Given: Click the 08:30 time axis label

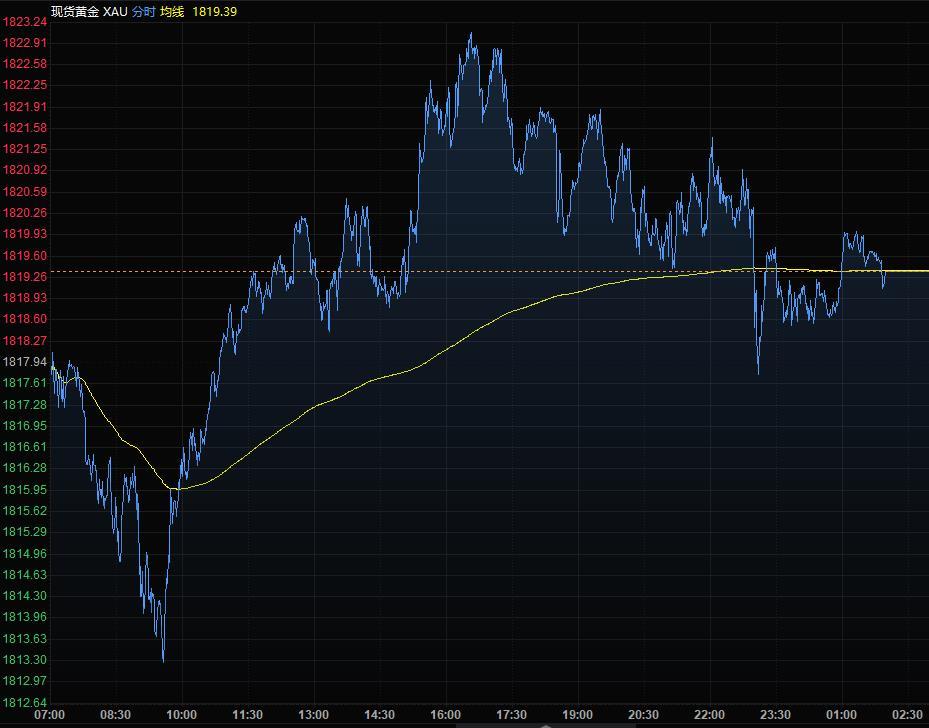Looking at the screenshot, I should 115,715.
